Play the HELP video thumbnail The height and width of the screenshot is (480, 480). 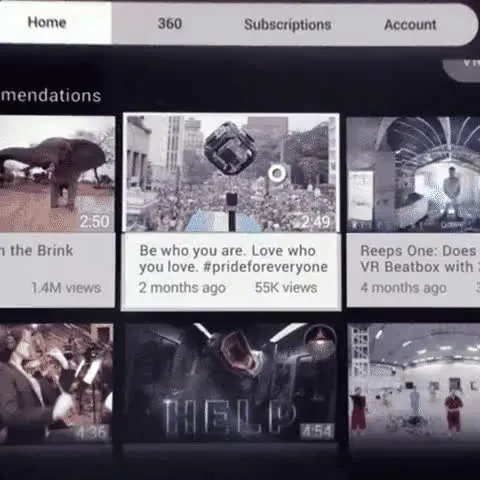click(x=231, y=382)
